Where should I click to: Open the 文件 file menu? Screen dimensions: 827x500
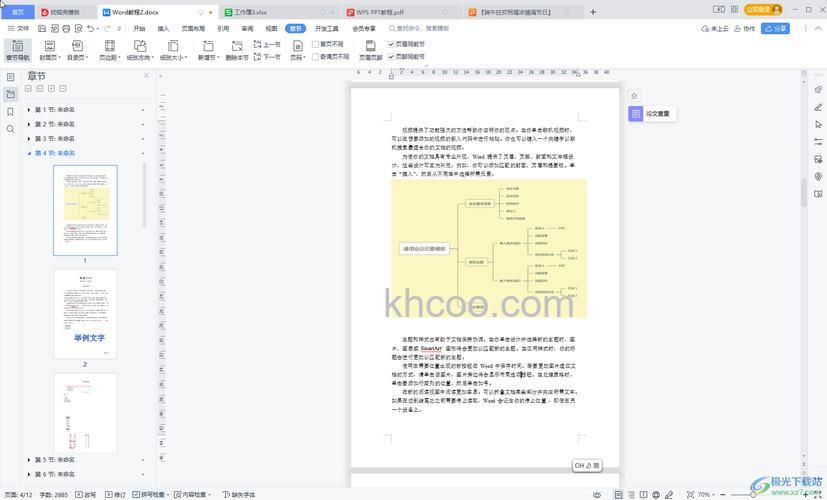click(x=18, y=28)
